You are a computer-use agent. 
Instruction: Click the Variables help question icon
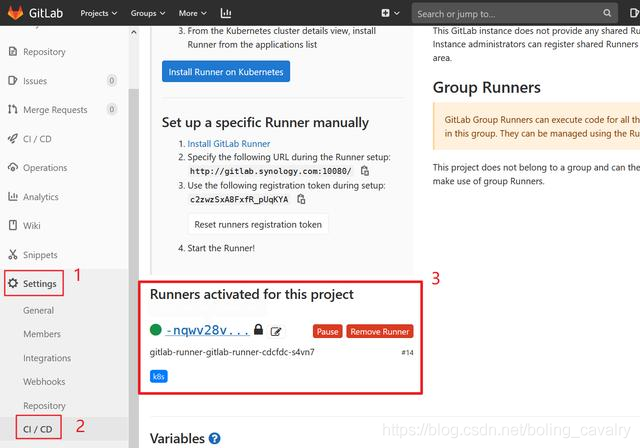tap(214, 439)
